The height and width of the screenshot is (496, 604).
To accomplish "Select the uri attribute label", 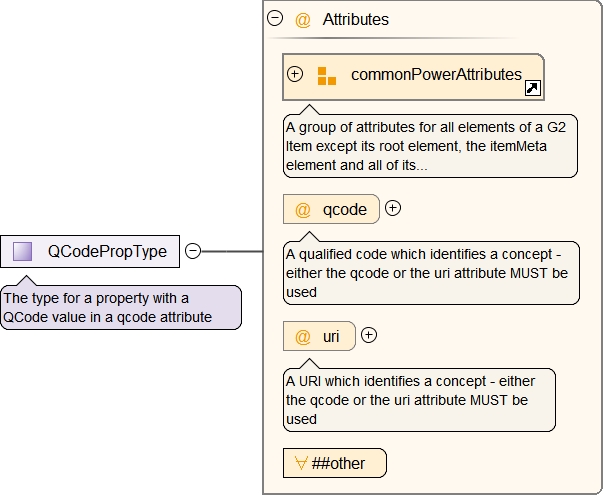I will (x=331, y=337).
